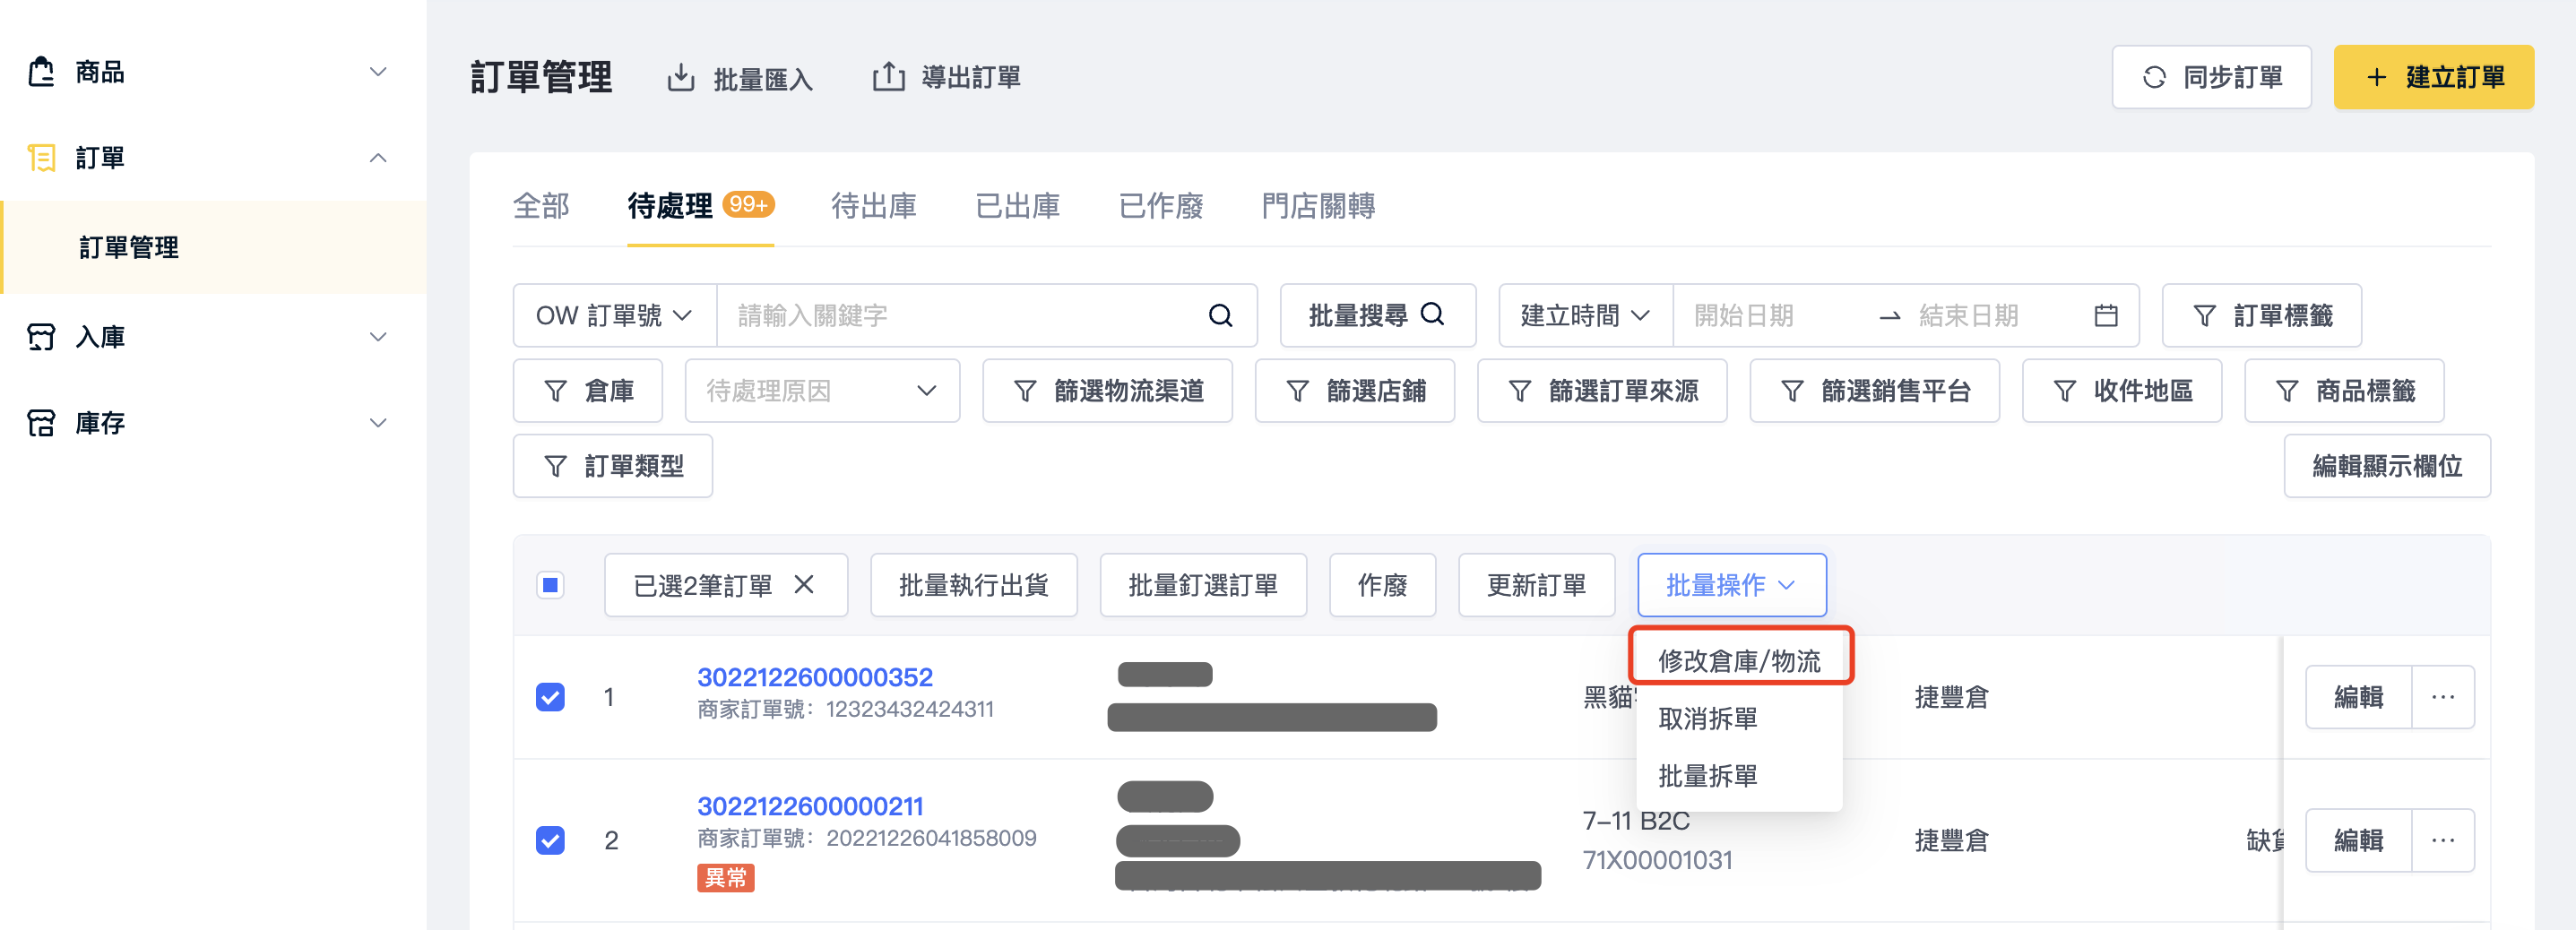Switch to the 已出庫 tab

pyautogui.click(x=1017, y=206)
